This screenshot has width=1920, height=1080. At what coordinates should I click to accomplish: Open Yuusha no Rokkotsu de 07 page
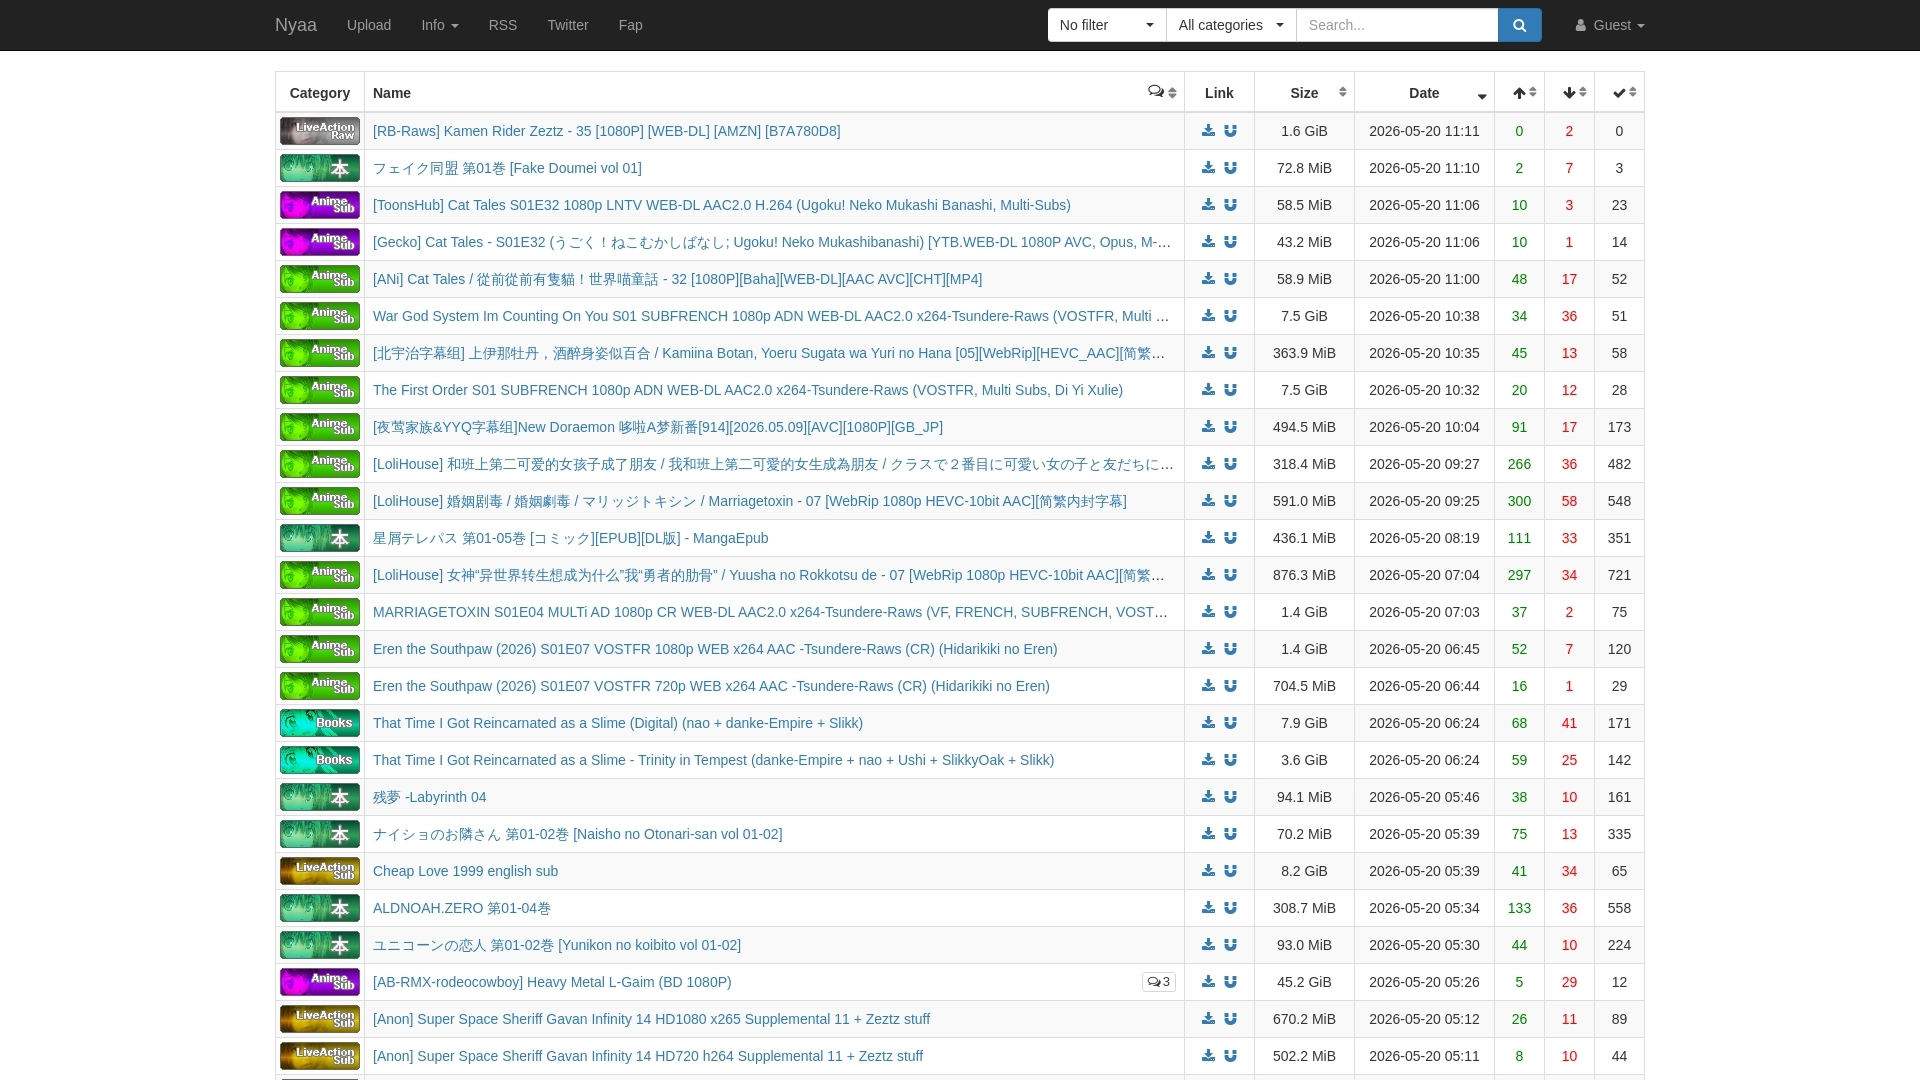click(x=769, y=575)
